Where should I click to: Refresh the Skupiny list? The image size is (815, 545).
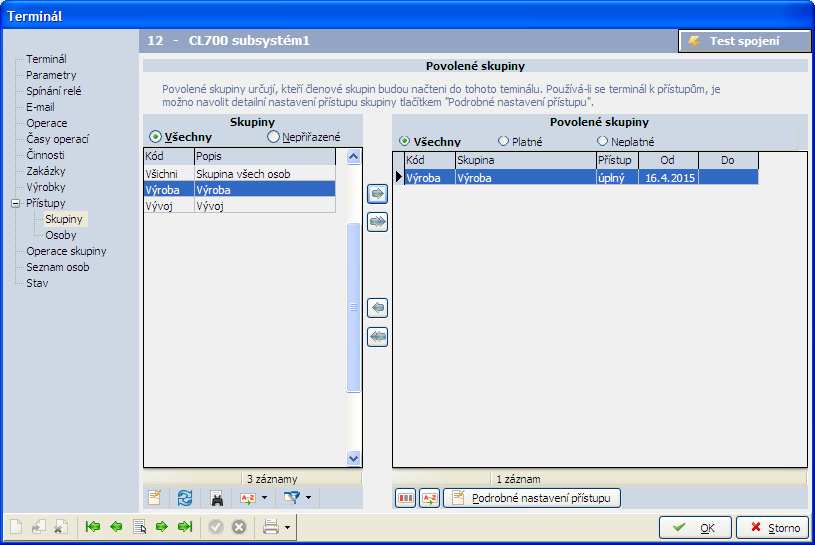[185, 498]
